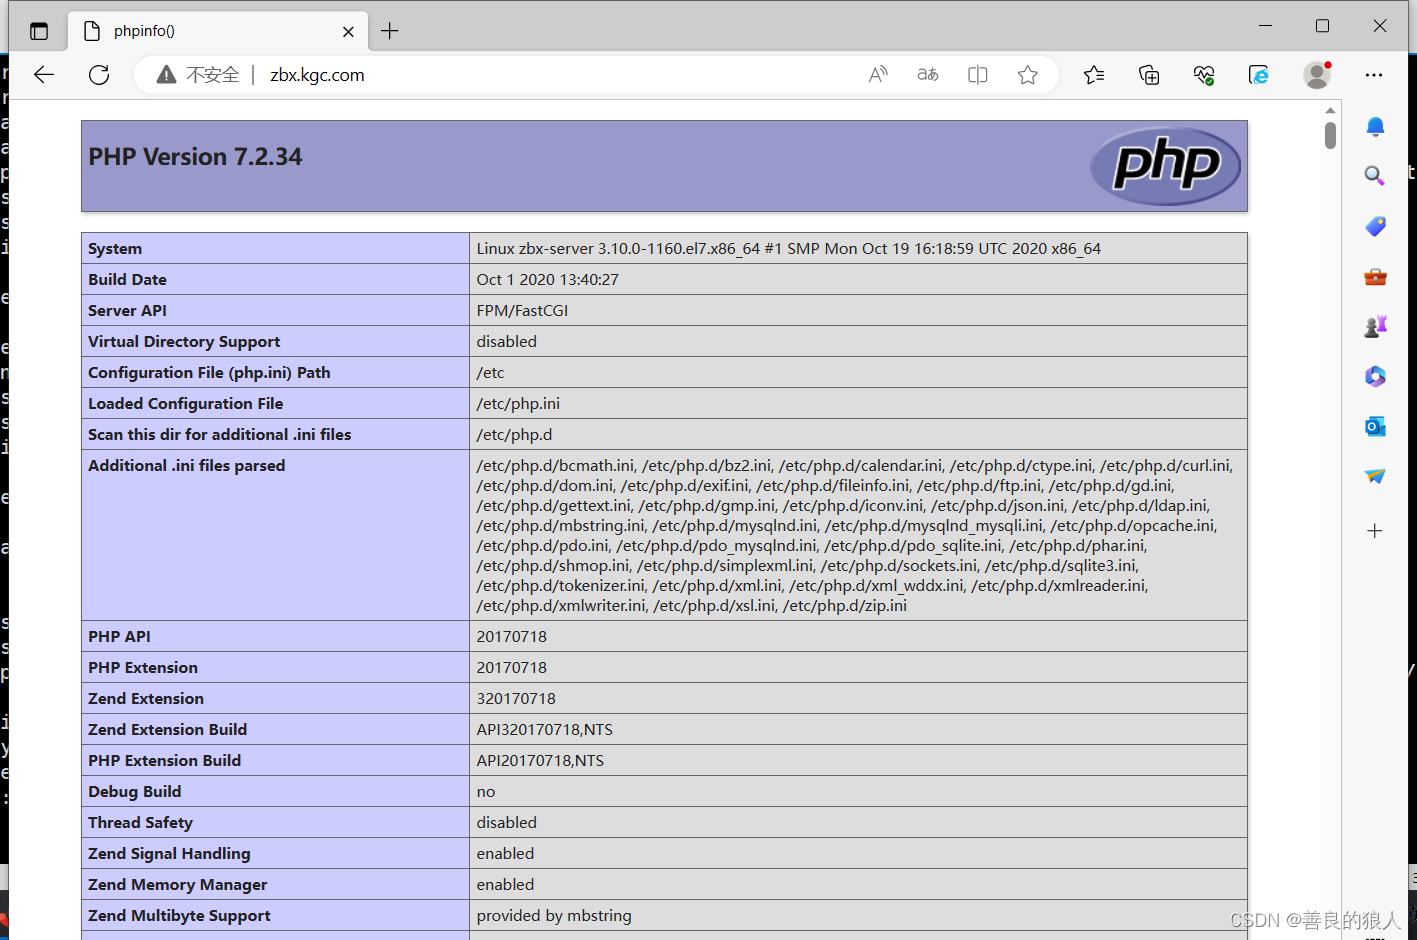Start Read aloud from address bar
The height and width of the screenshot is (940, 1417).
tap(878, 75)
